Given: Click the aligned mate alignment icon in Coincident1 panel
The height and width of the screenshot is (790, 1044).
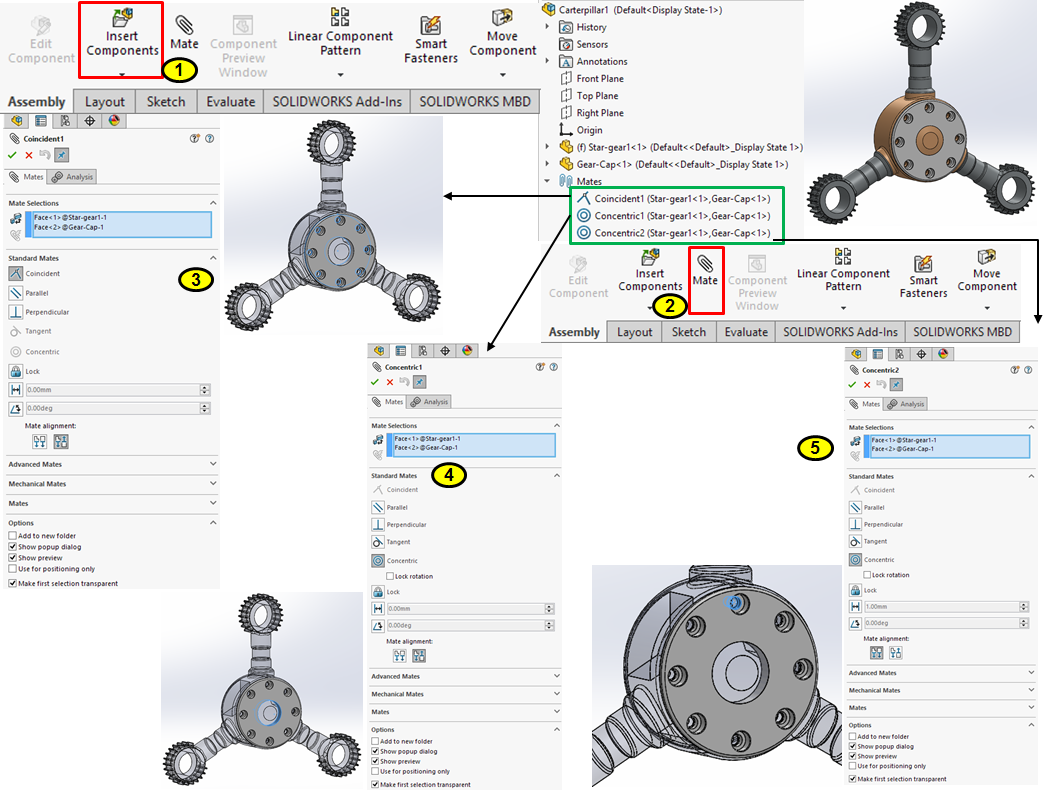Looking at the screenshot, I should (40, 441).
